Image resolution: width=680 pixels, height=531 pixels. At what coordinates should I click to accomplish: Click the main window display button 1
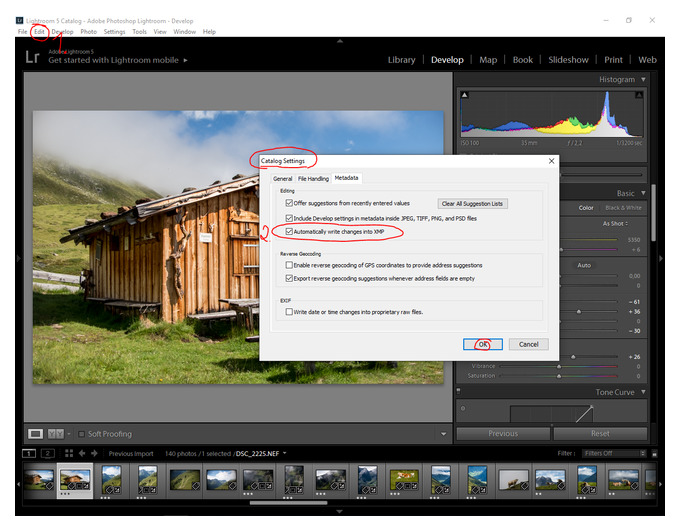pyautogui.click(x=29, y=454)
